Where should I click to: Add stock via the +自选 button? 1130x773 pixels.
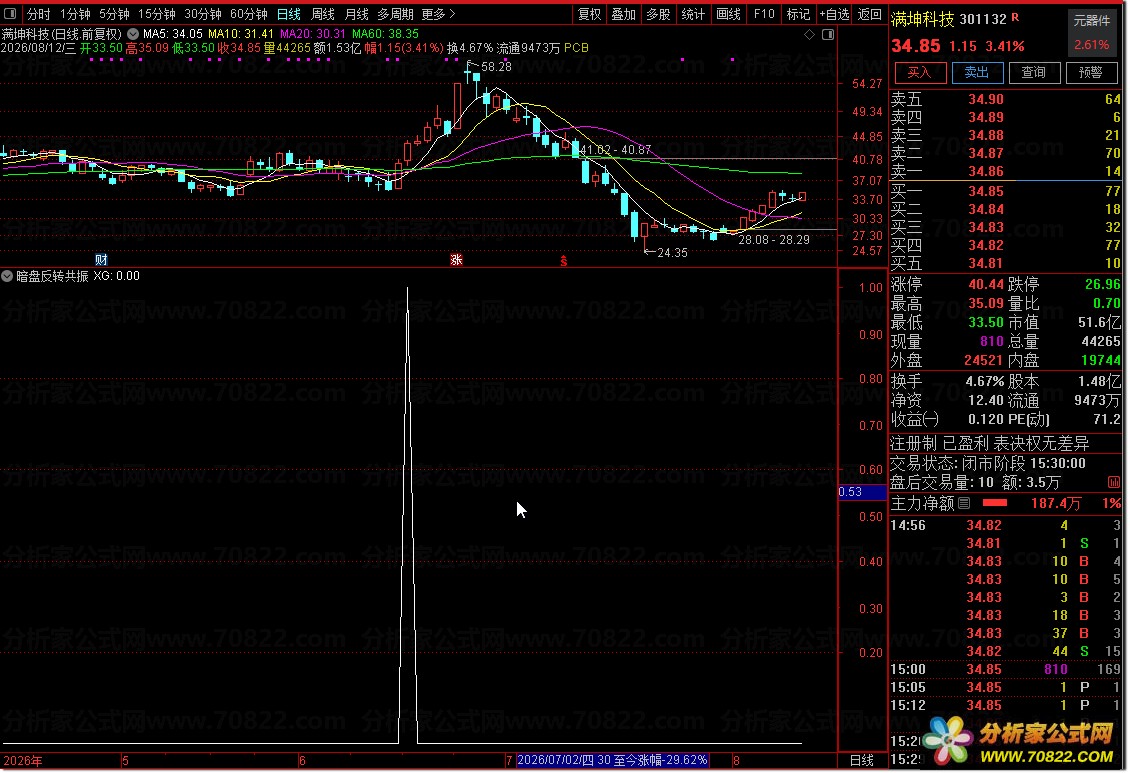pyautogui.click(x=835, y=14)
